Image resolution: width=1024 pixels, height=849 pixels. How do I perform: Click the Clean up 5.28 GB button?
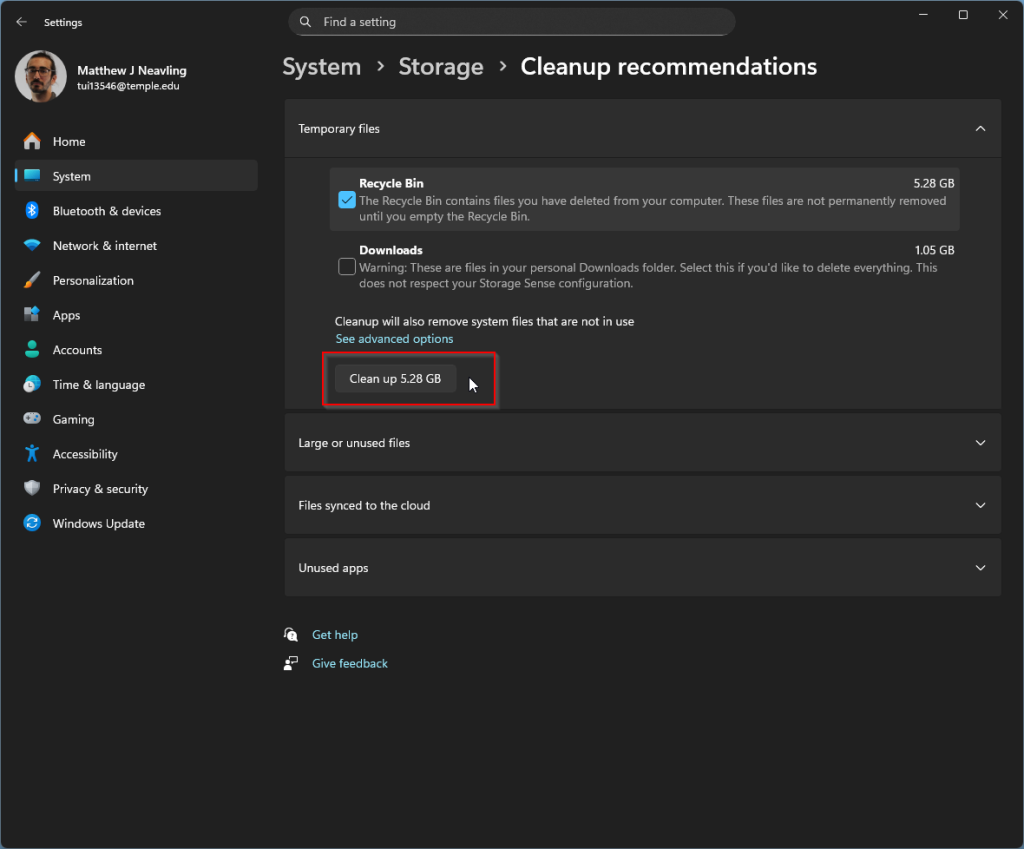tap(395, 379)
